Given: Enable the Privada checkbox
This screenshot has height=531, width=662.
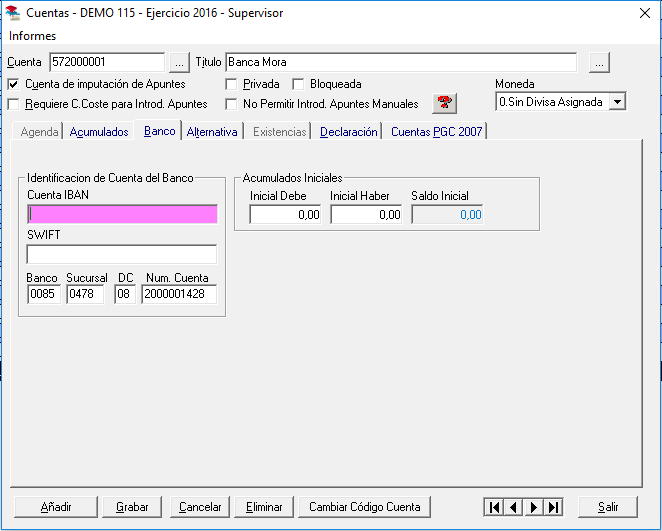Looking at the screenshot, I should click(231, 84).
